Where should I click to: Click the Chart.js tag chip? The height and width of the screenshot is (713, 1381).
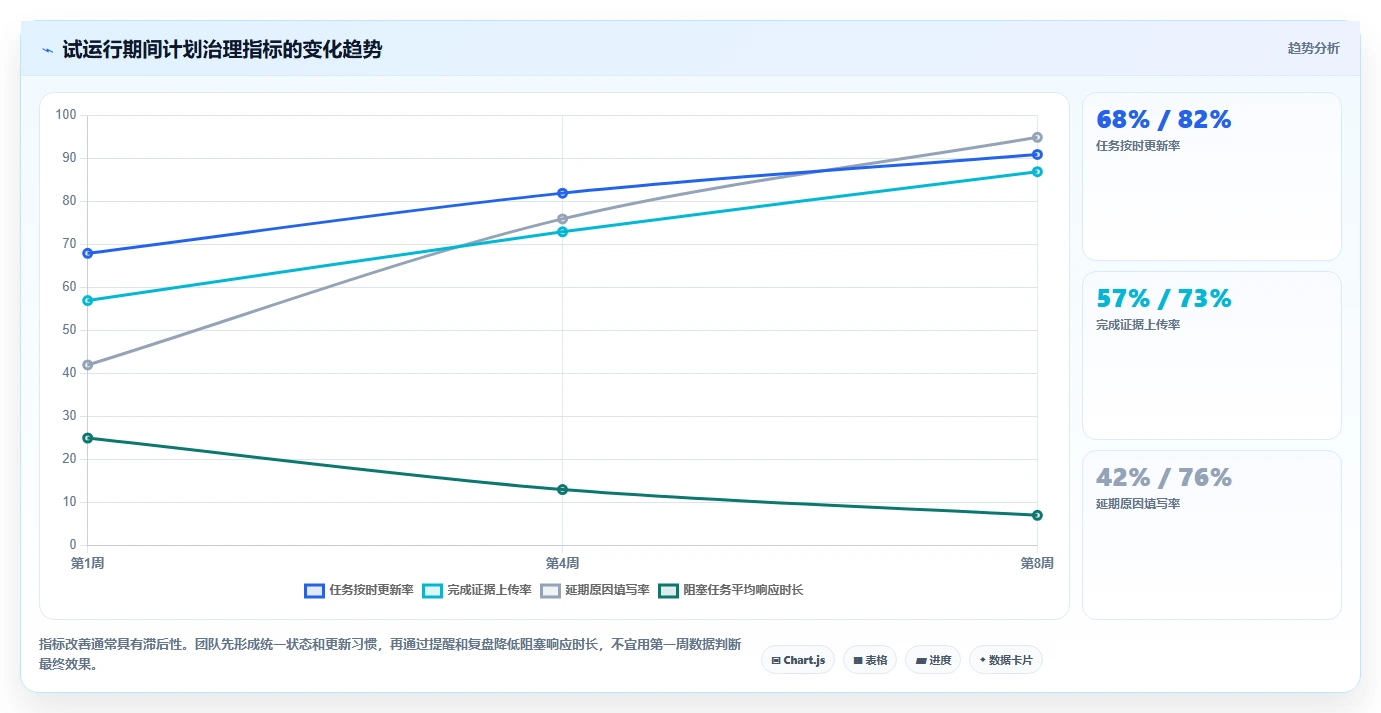coord(798,660)
